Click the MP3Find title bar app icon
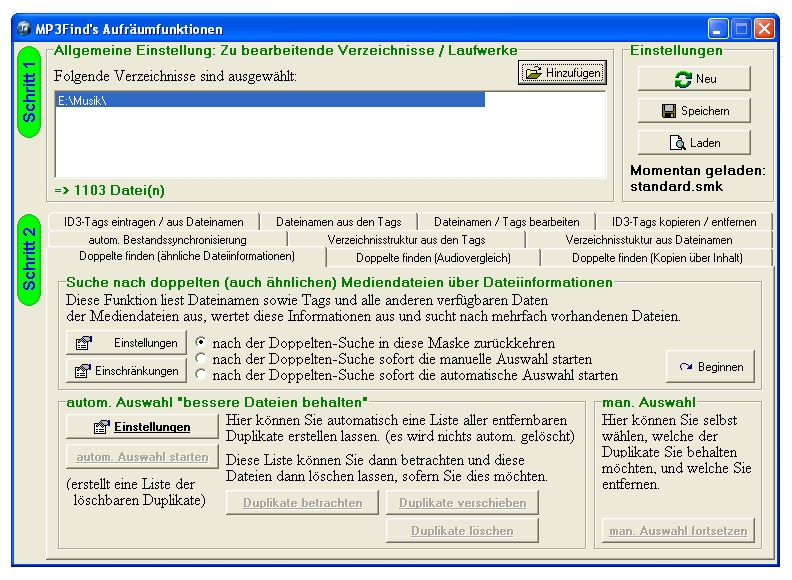This screenshot has width=792, height=580. coord(23,29)
